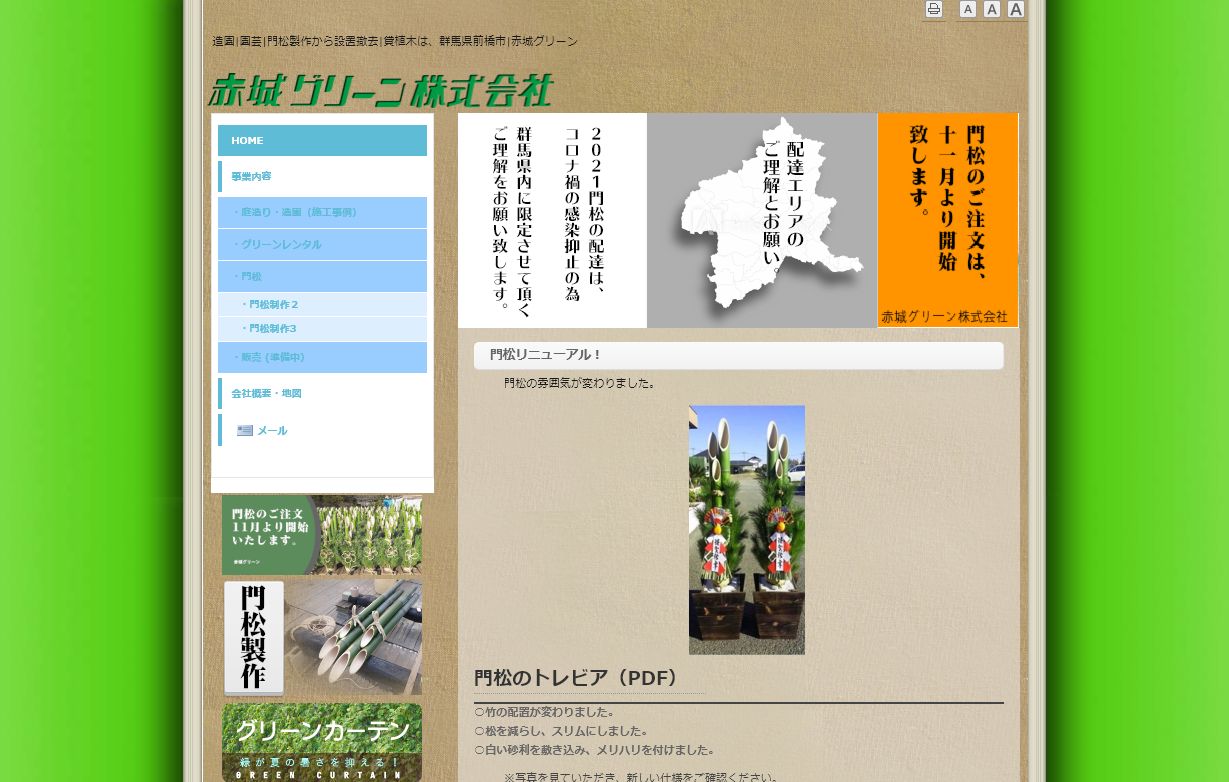Click the kadomatsu photo thumbnail
Viewport: 1229px width, 782px height.
coord(747,530)
